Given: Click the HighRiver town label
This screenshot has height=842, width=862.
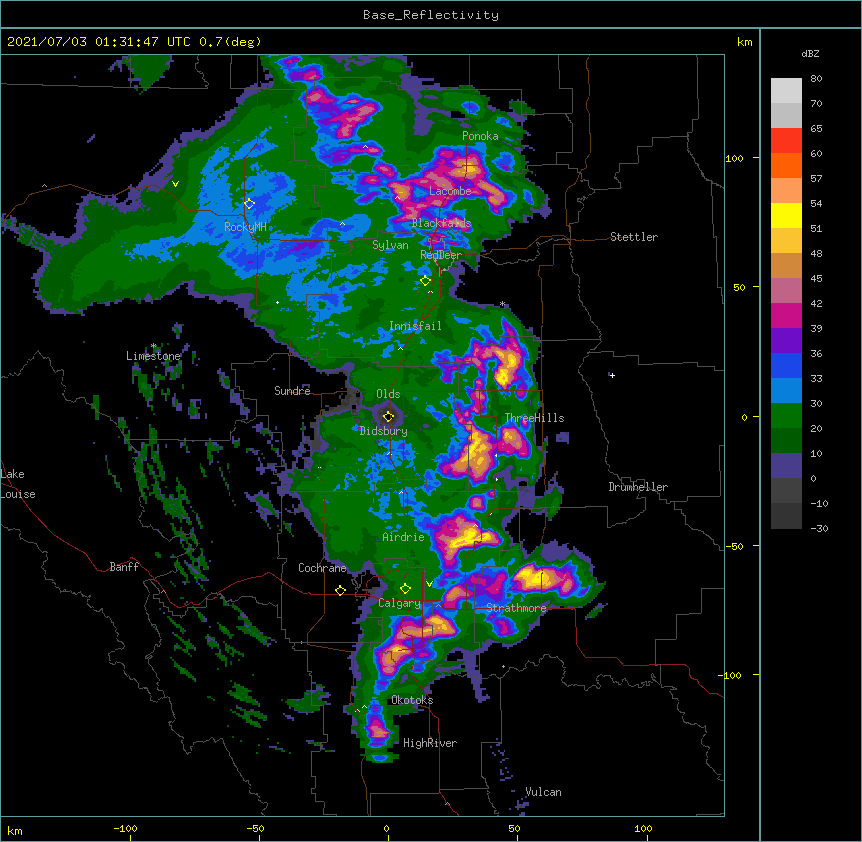Looking at the screenshot, I should (x=430, y=743).
